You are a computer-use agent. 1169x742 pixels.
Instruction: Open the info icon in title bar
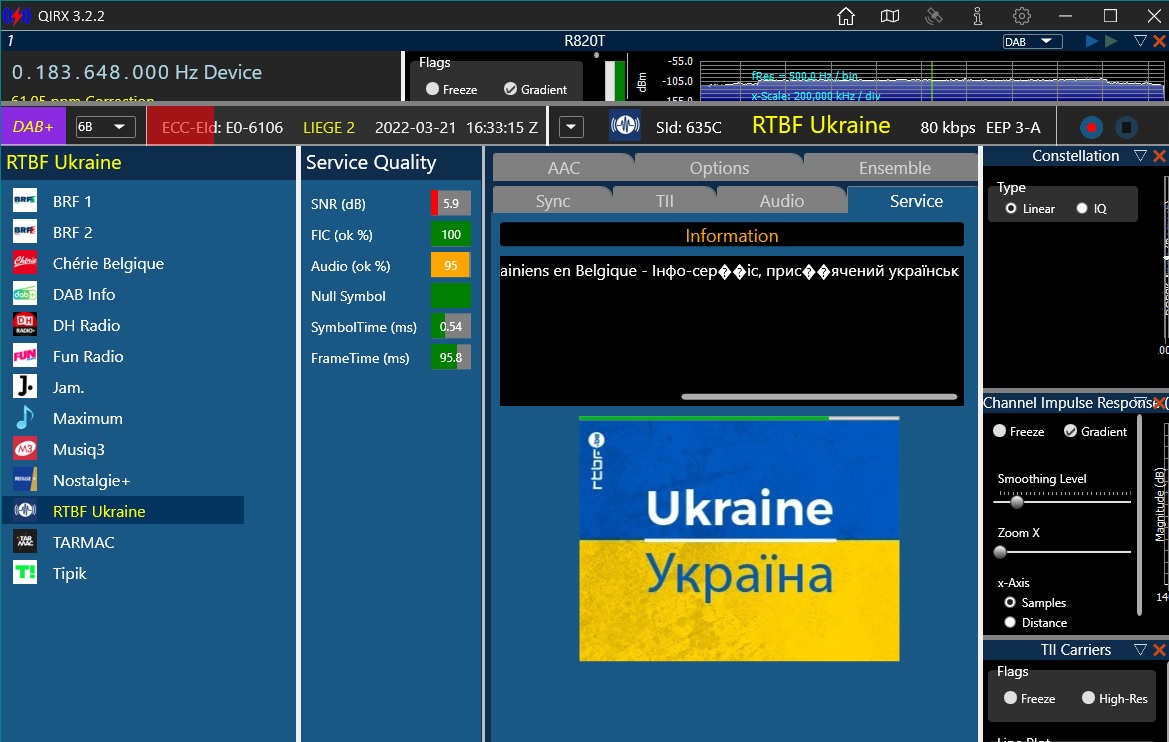pyautogui.click(x=977, y=16)
